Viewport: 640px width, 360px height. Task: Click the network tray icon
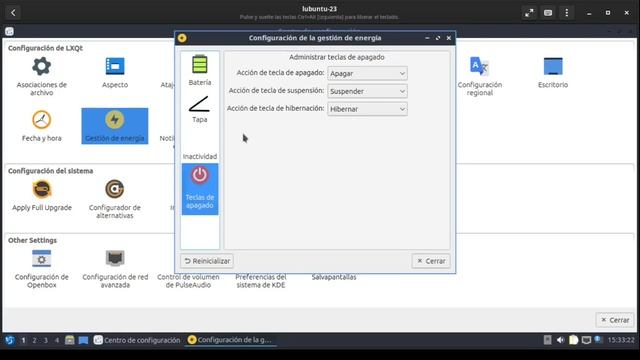(x=586, y=340)
